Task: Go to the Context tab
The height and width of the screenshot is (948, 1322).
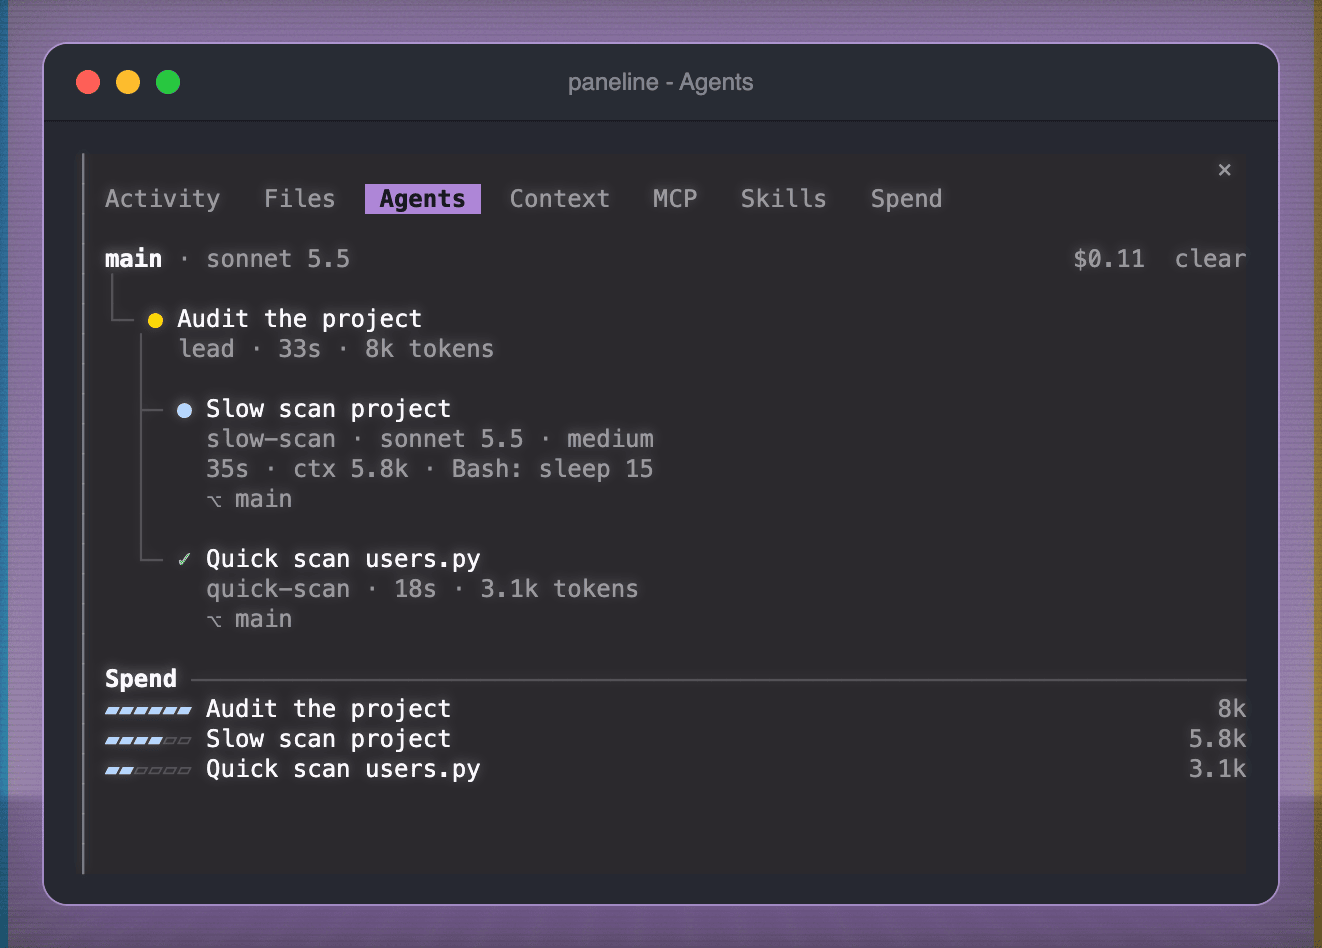Action: point(559,199)
